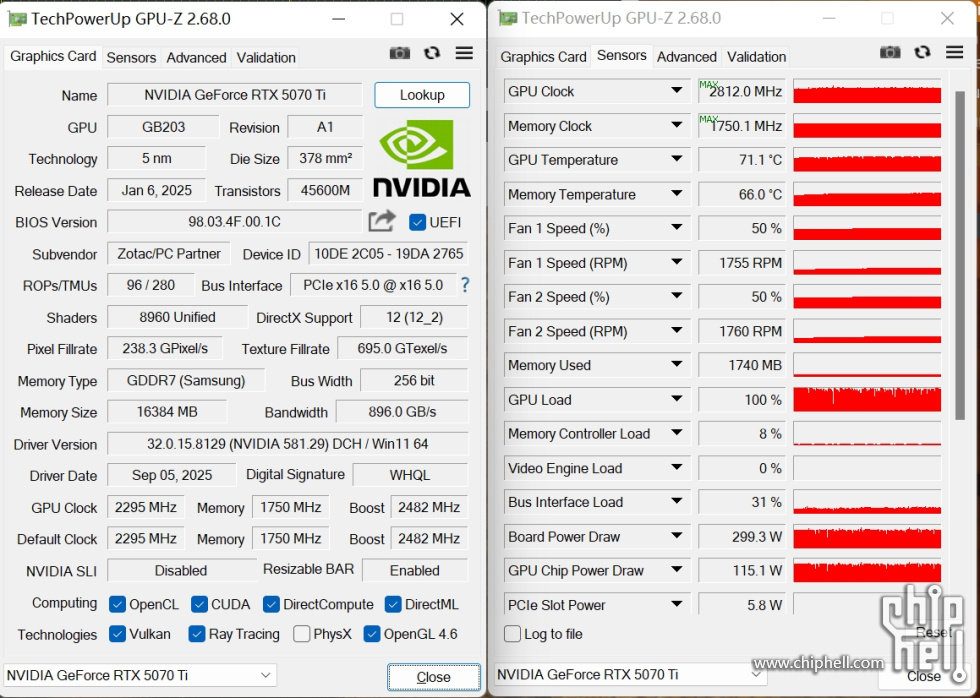Open the Bus Interface Load dropdown arrow
This screenshot has width=980, height=698.
pos(676,501)
